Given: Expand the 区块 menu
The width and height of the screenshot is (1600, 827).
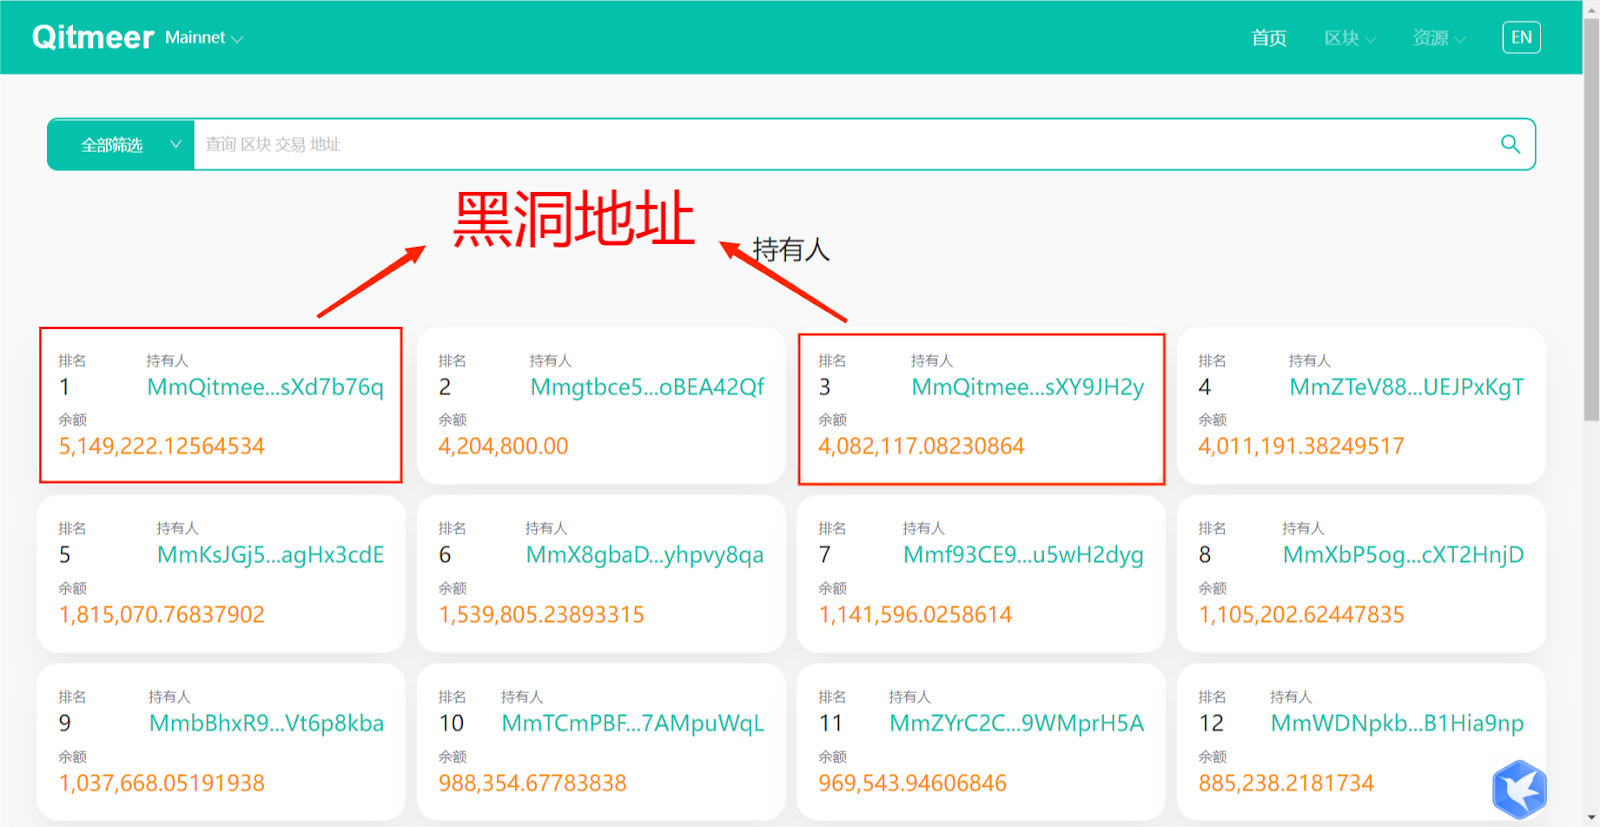Looking at the screenshot, I should [1350, 38].
